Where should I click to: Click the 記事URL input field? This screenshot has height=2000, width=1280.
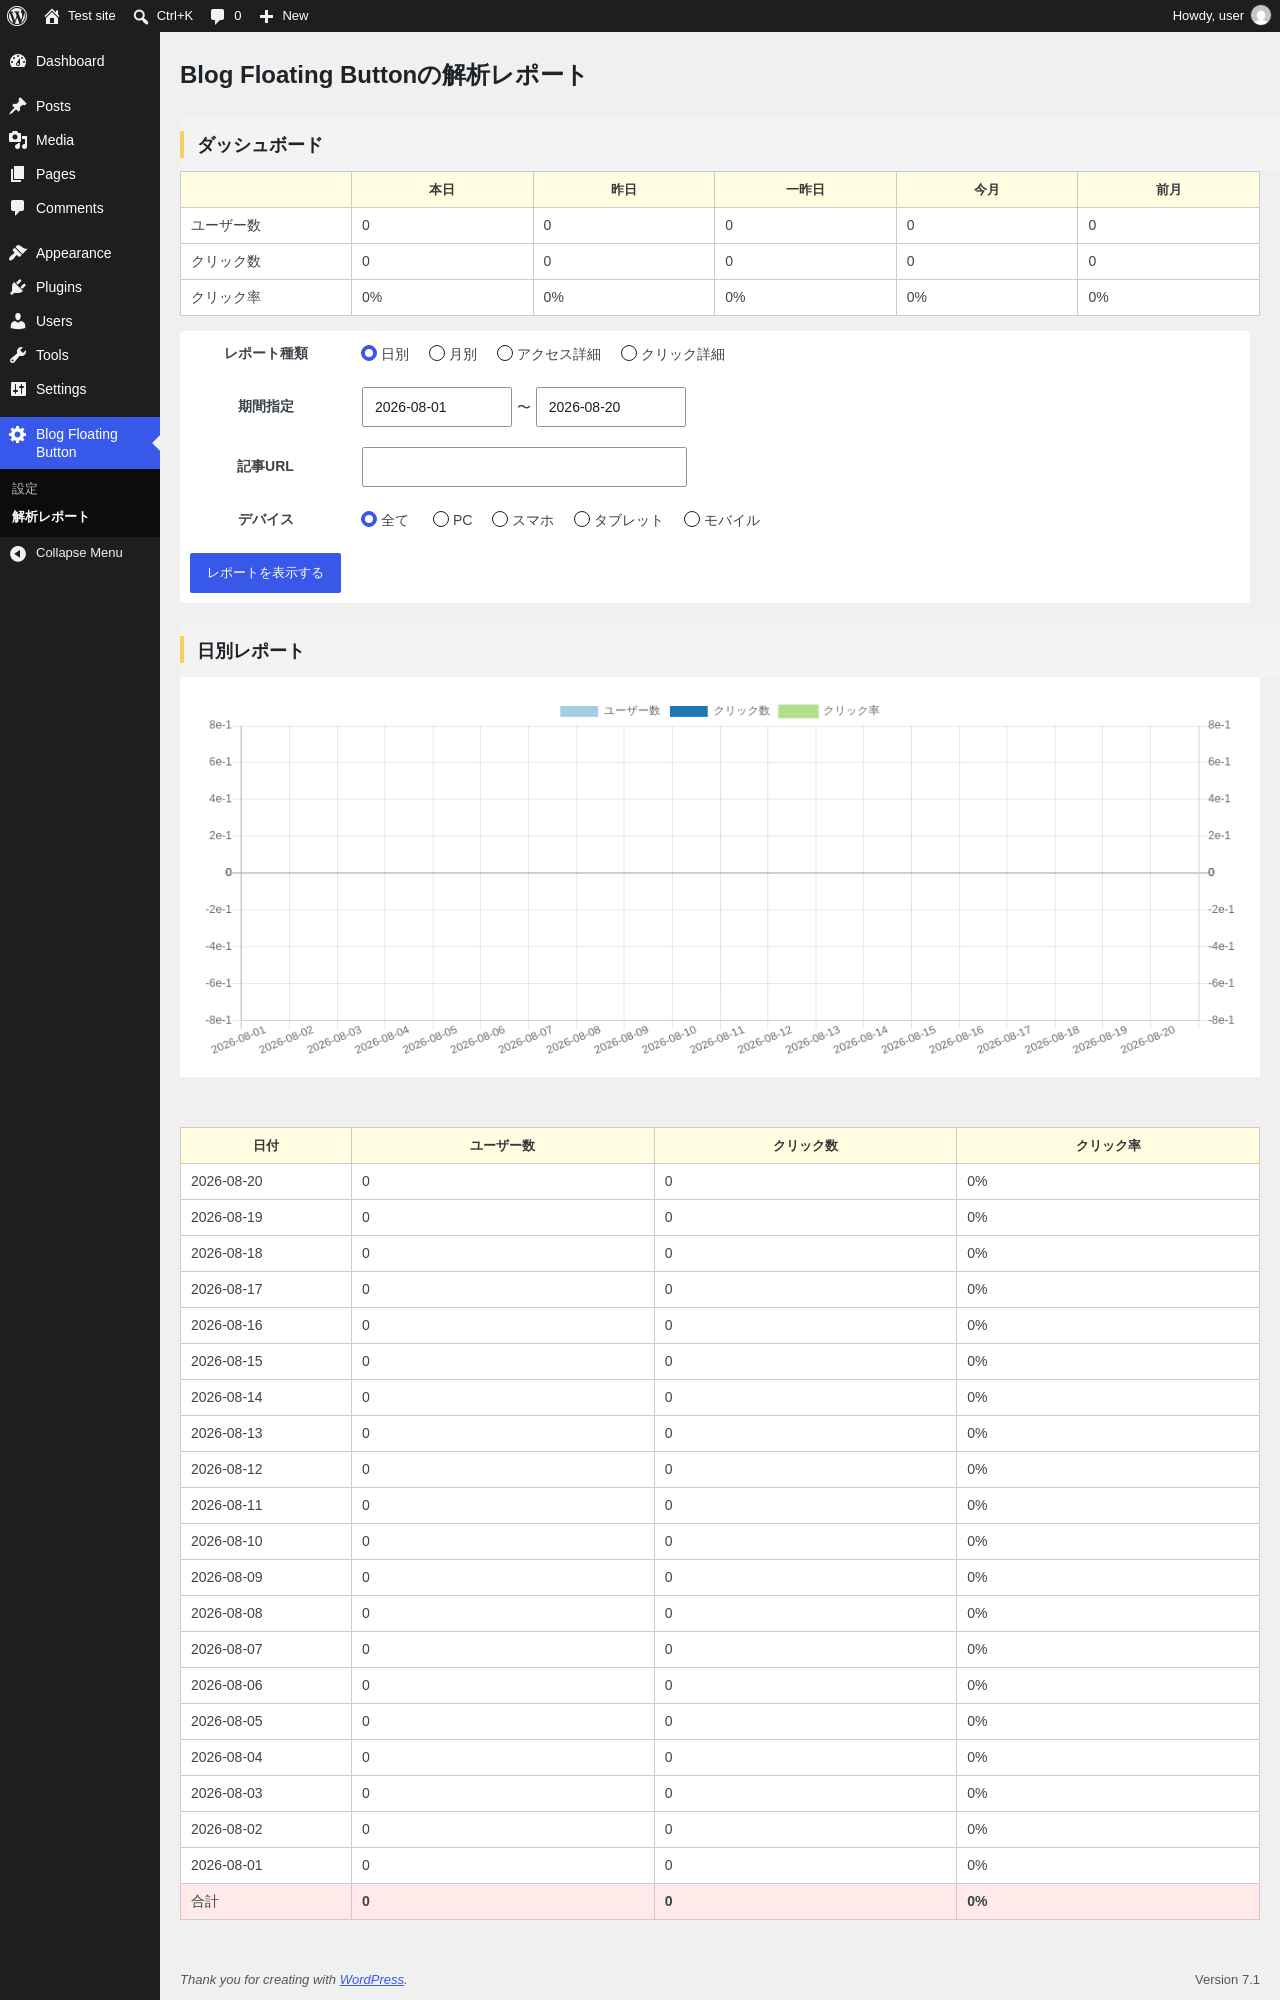click(524, 467)
